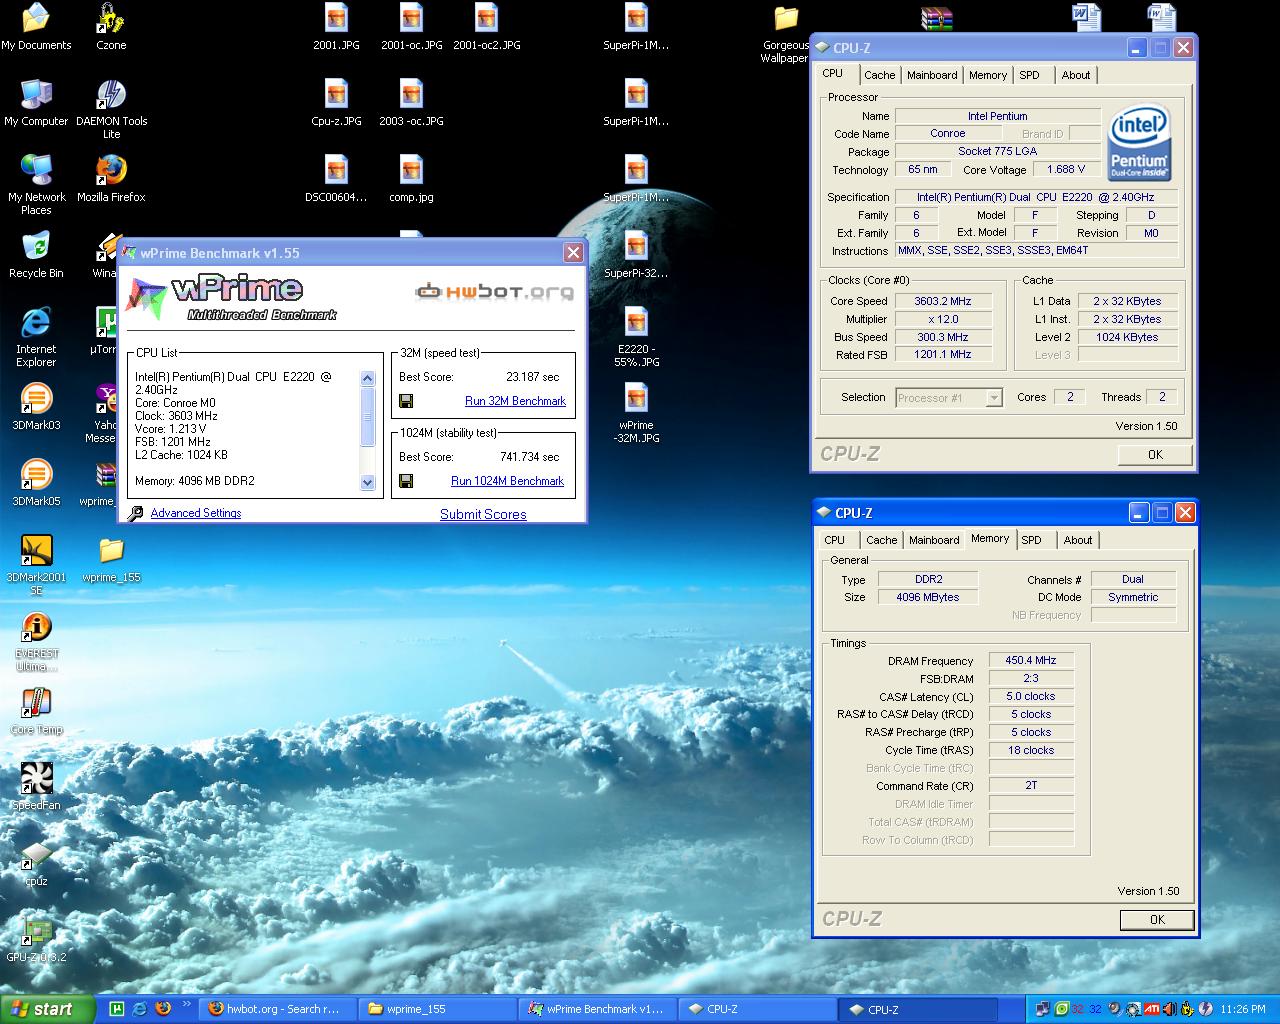Screen dimensions: 1280x1024
Task: Save the 32M best score via the floppy icon
Action: click(x=406, y=401)
